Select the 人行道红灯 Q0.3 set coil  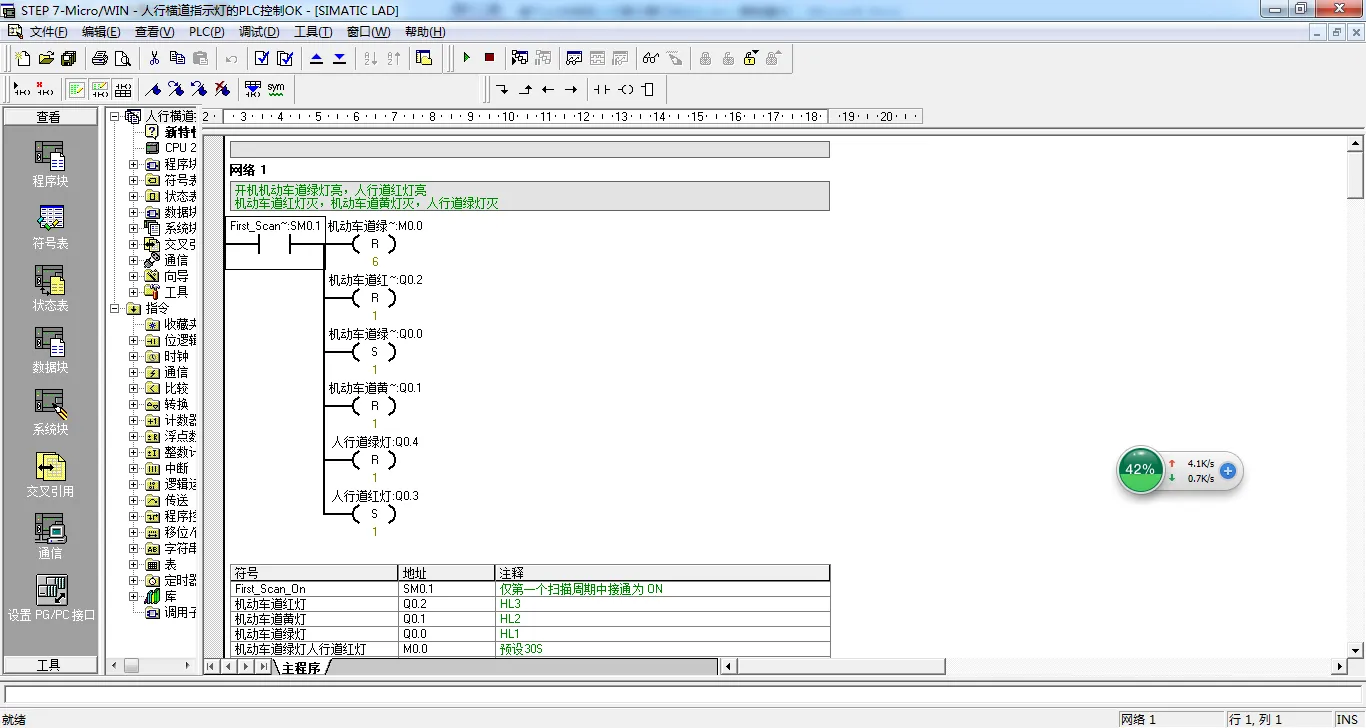[x=375, y=514]
